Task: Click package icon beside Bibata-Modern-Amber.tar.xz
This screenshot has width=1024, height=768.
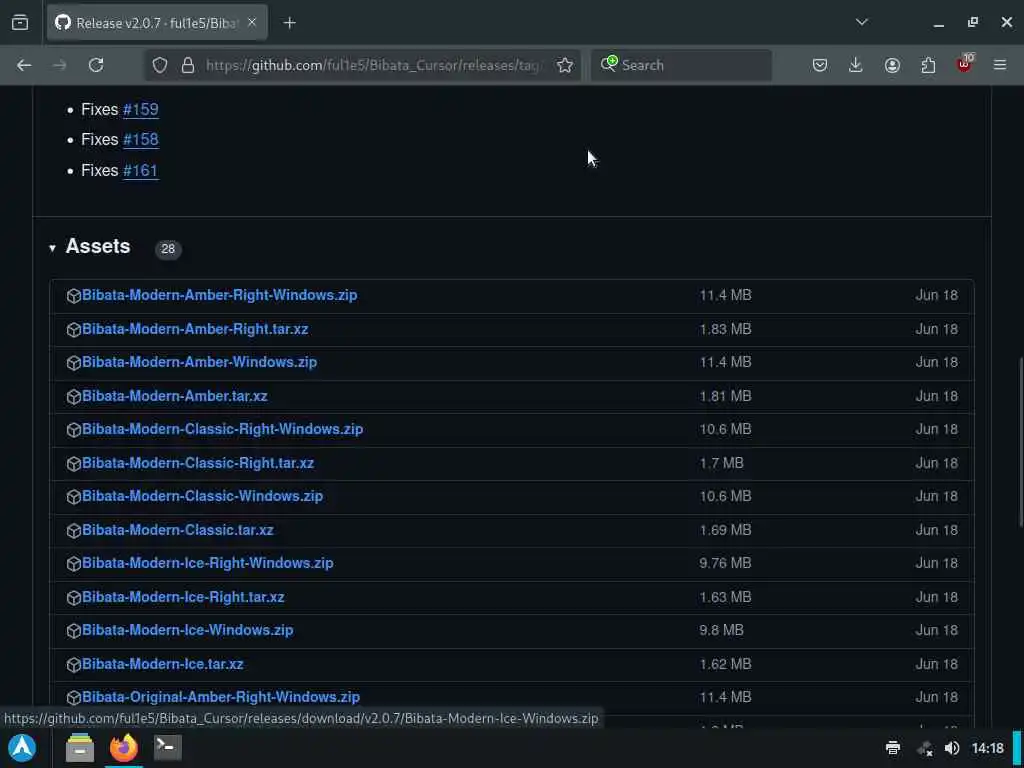Action: tap(74, 396)
